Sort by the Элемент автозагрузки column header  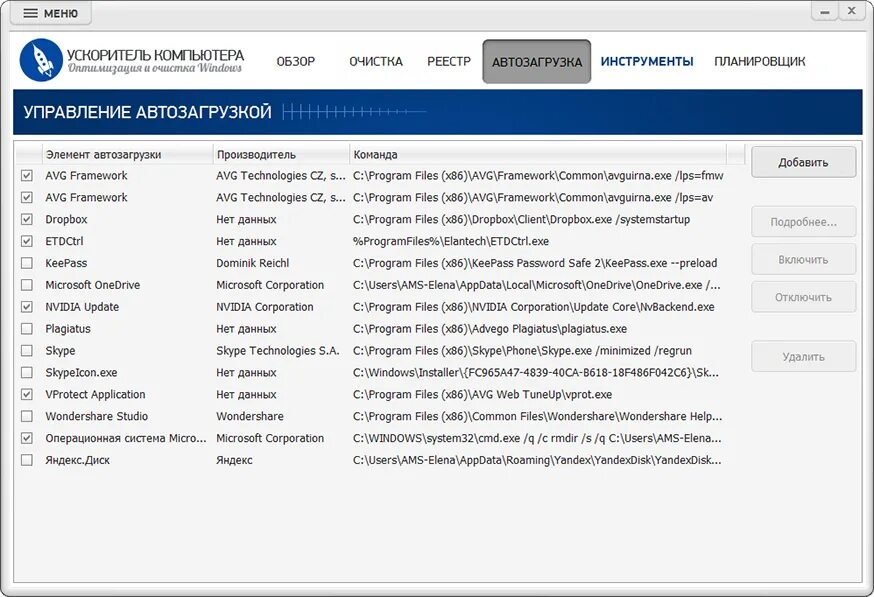pyautogui.click(x=127, y=154)
